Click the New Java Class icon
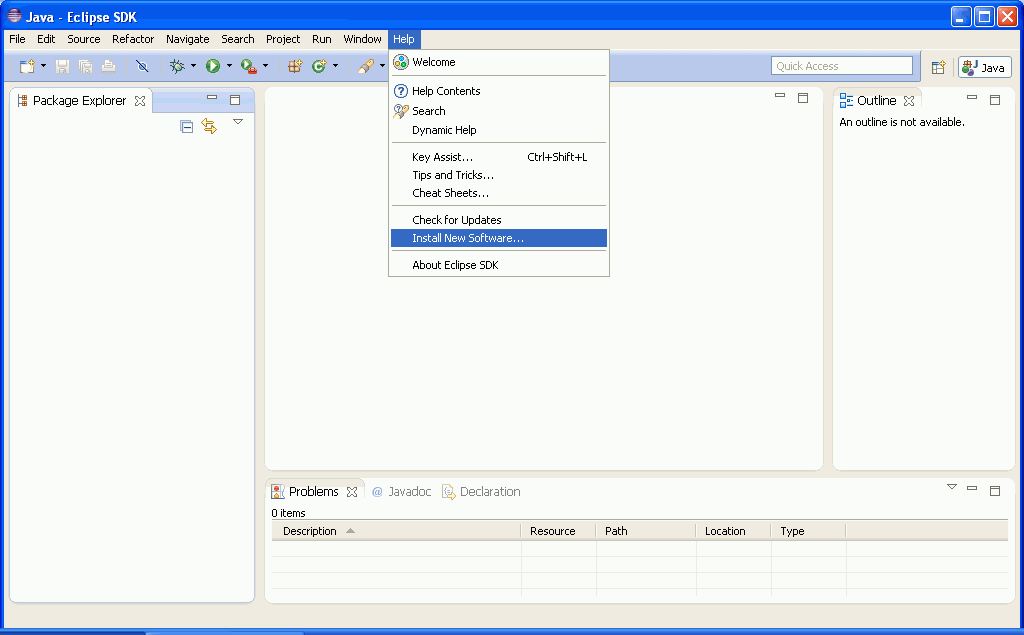This screenshot has height=635, width=1024. (x=319, y=66)
